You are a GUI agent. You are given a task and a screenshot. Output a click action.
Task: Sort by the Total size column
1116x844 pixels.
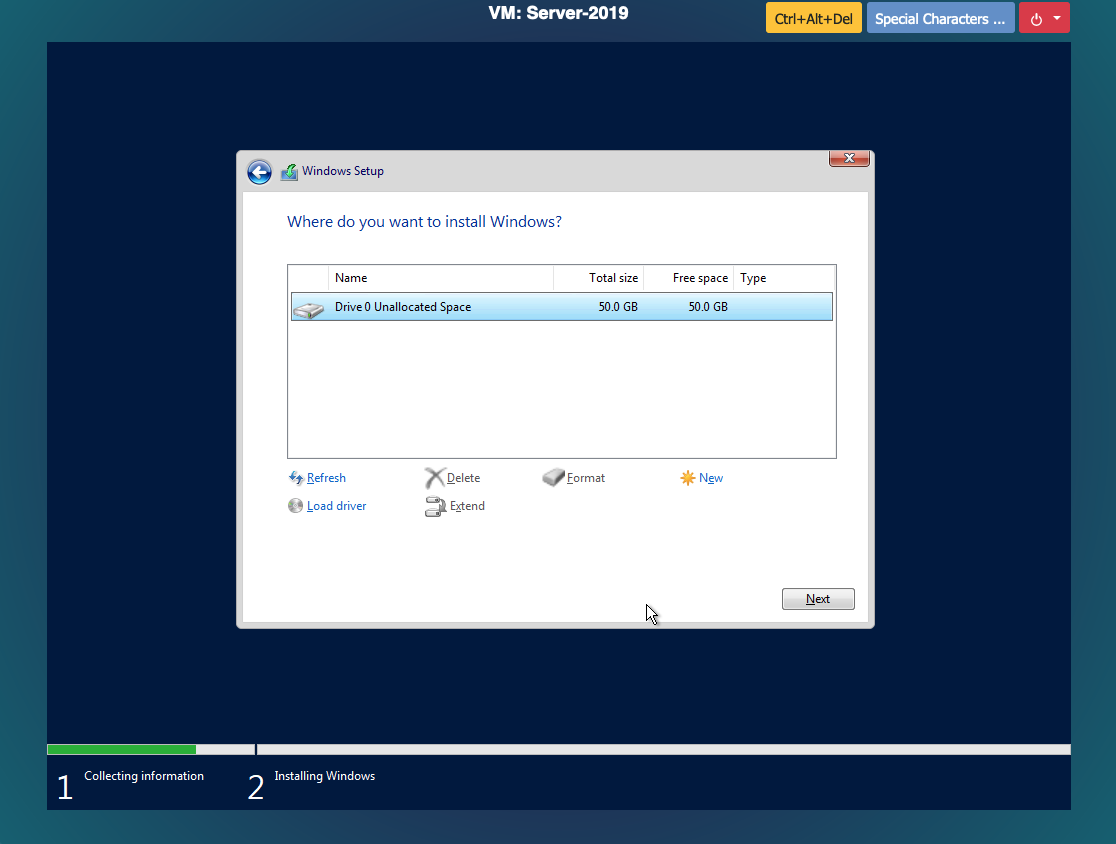(598, 278)
